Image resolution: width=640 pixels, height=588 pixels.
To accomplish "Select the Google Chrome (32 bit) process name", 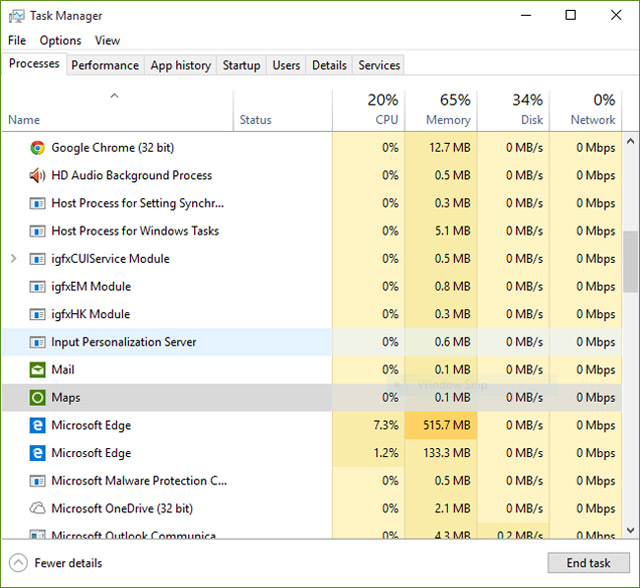I will click(x=113, y=148).
